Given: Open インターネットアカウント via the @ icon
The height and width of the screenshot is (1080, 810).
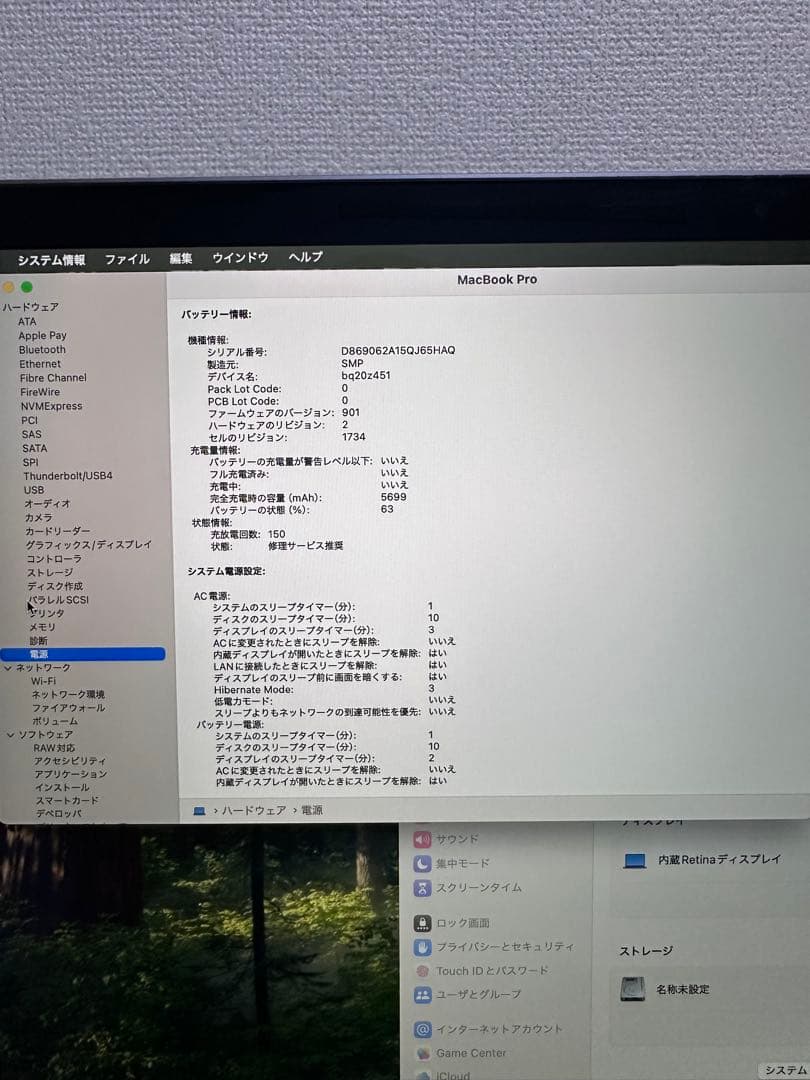Looking at the screenshot, I should (423, 1028).
